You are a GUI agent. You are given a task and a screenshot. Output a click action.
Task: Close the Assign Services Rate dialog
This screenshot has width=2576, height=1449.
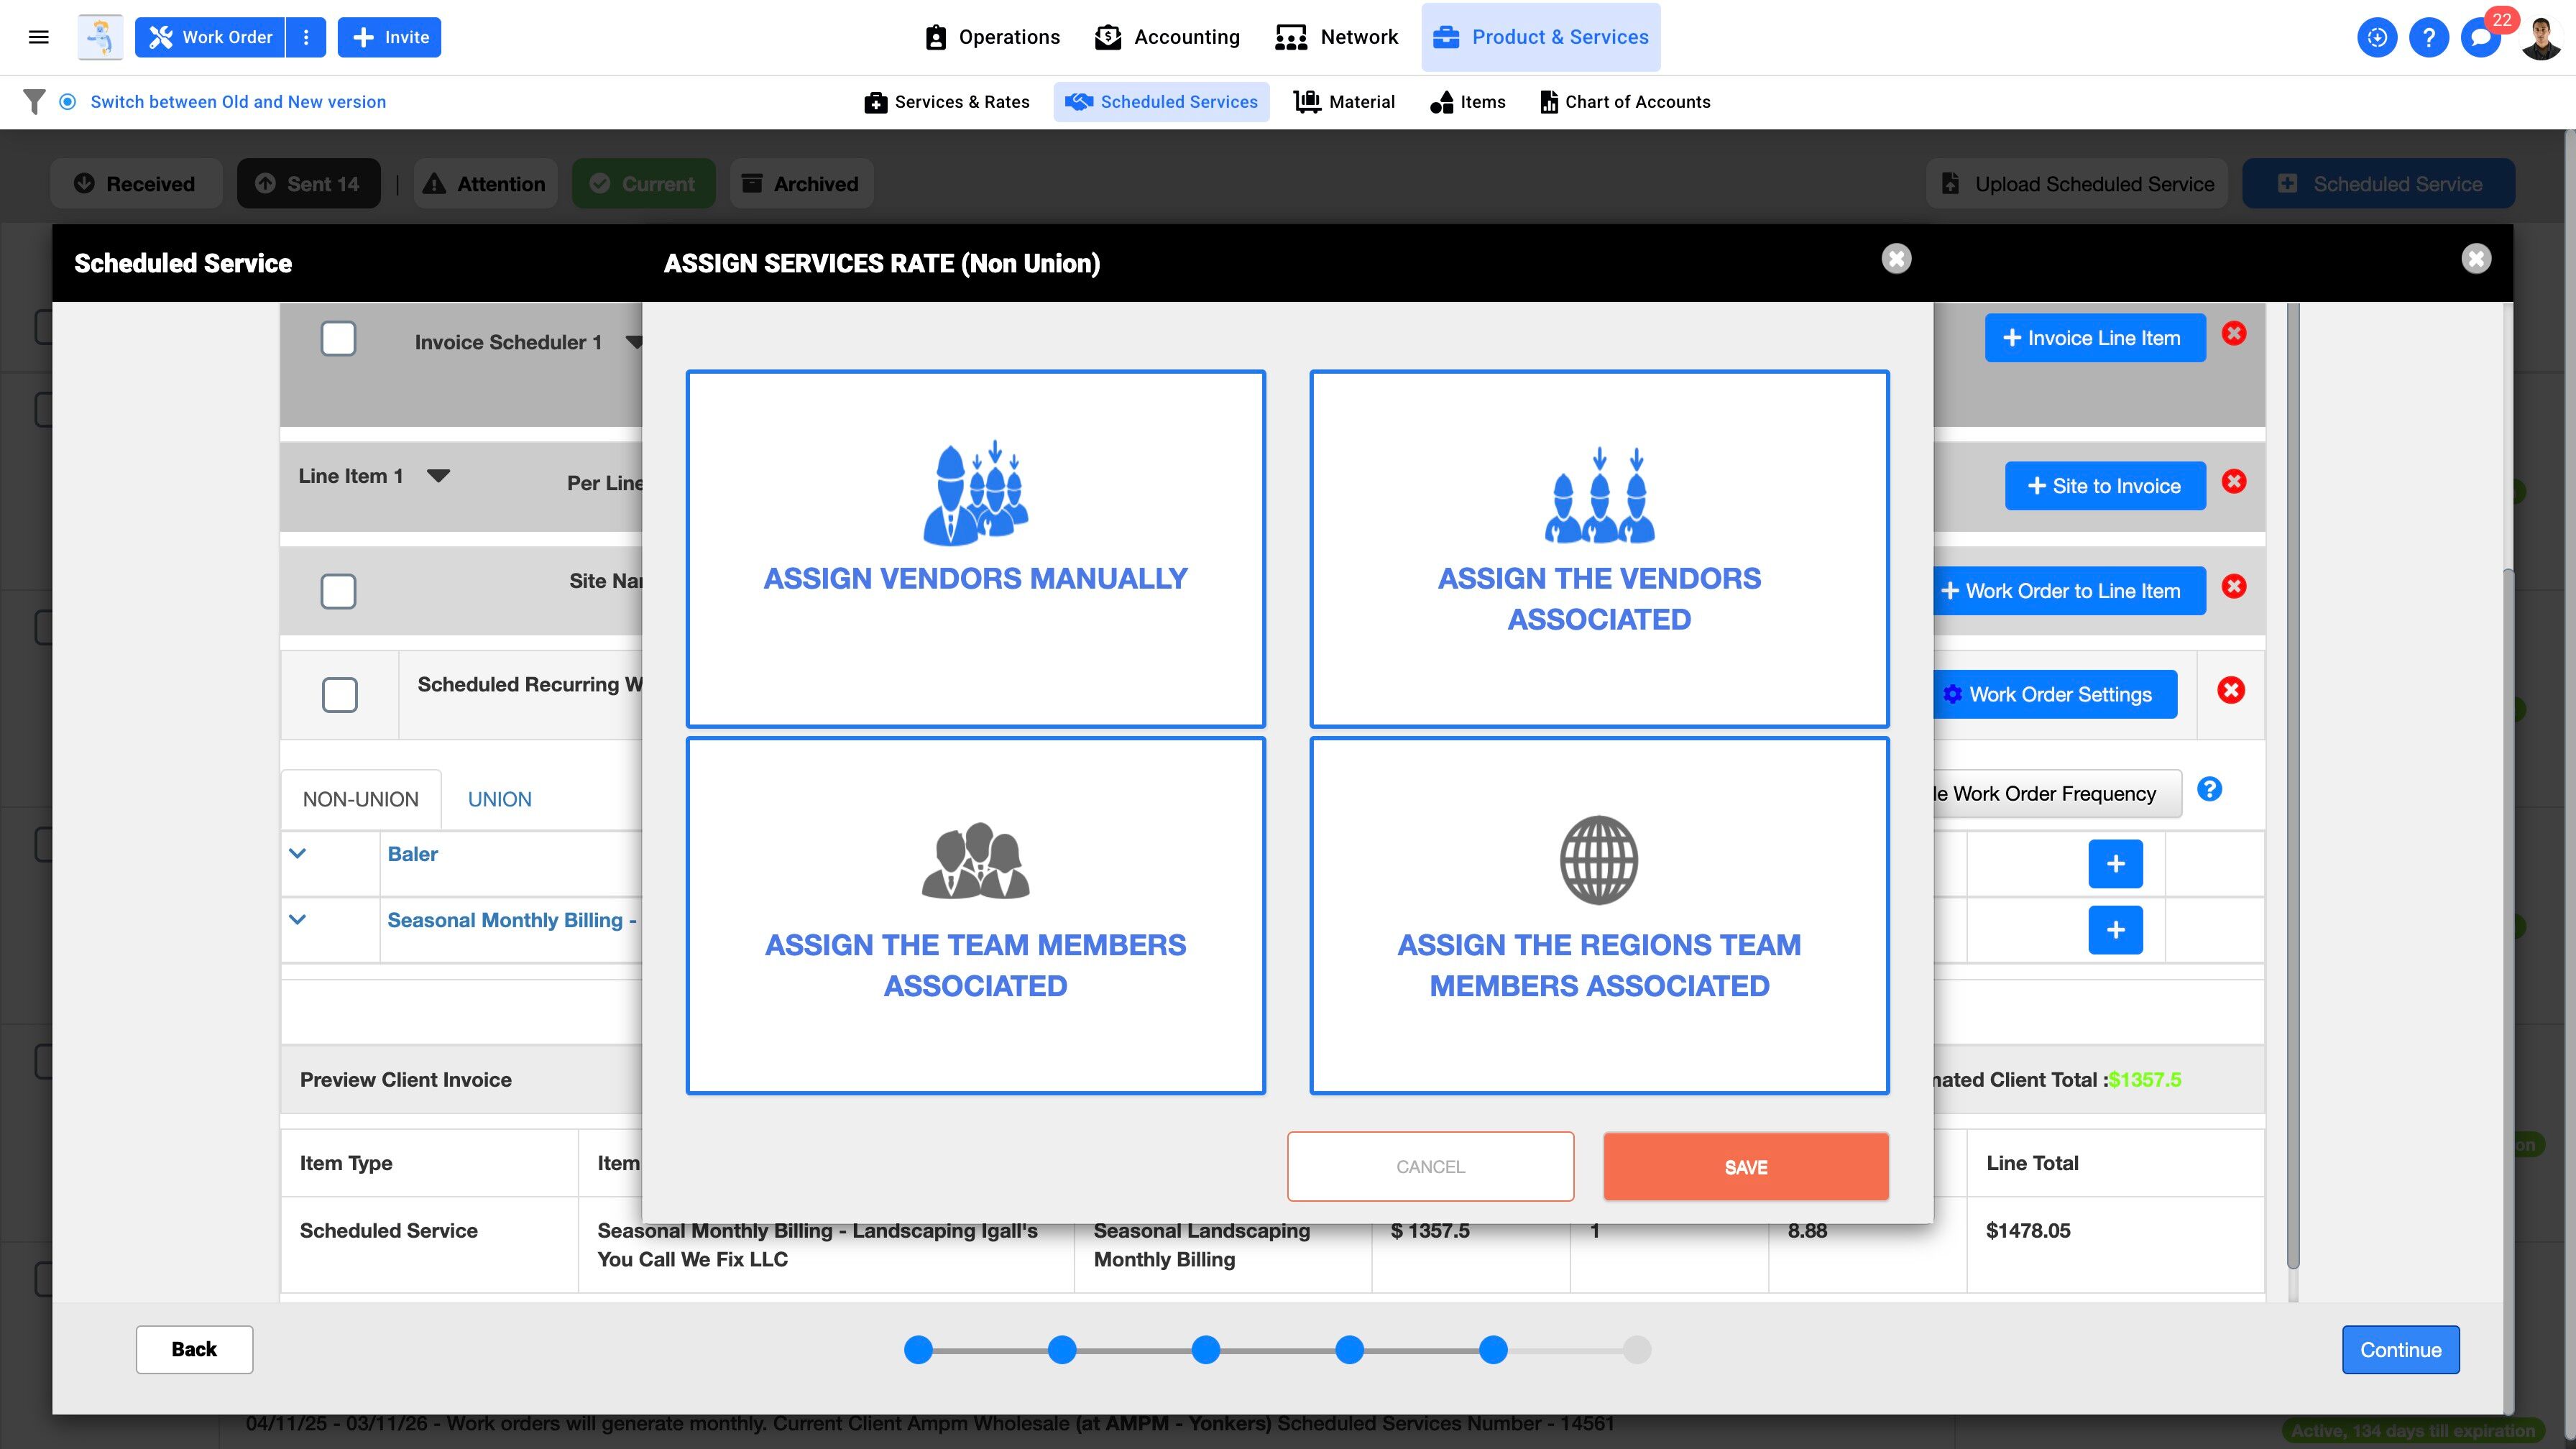pyautogui.click(x=1896, y=259)
